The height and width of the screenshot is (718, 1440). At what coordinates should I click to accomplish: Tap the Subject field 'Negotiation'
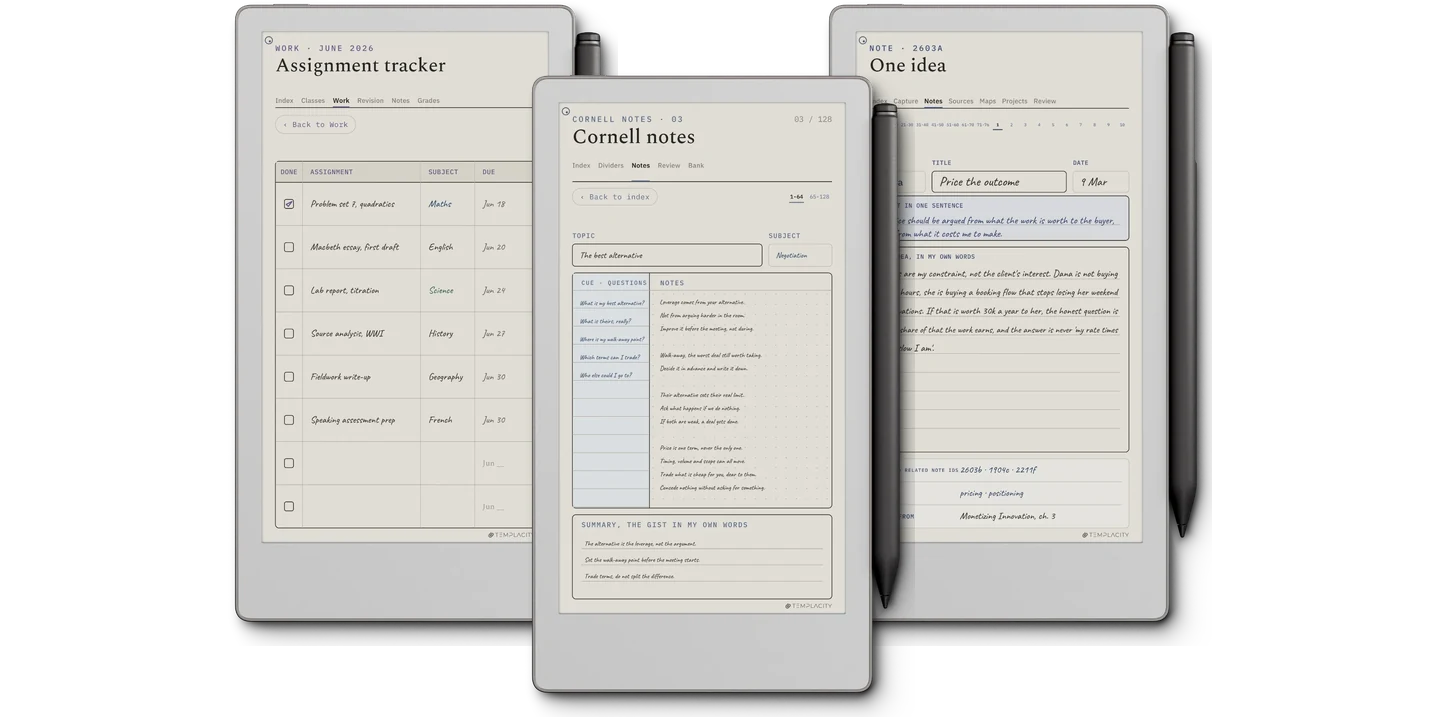800,255
